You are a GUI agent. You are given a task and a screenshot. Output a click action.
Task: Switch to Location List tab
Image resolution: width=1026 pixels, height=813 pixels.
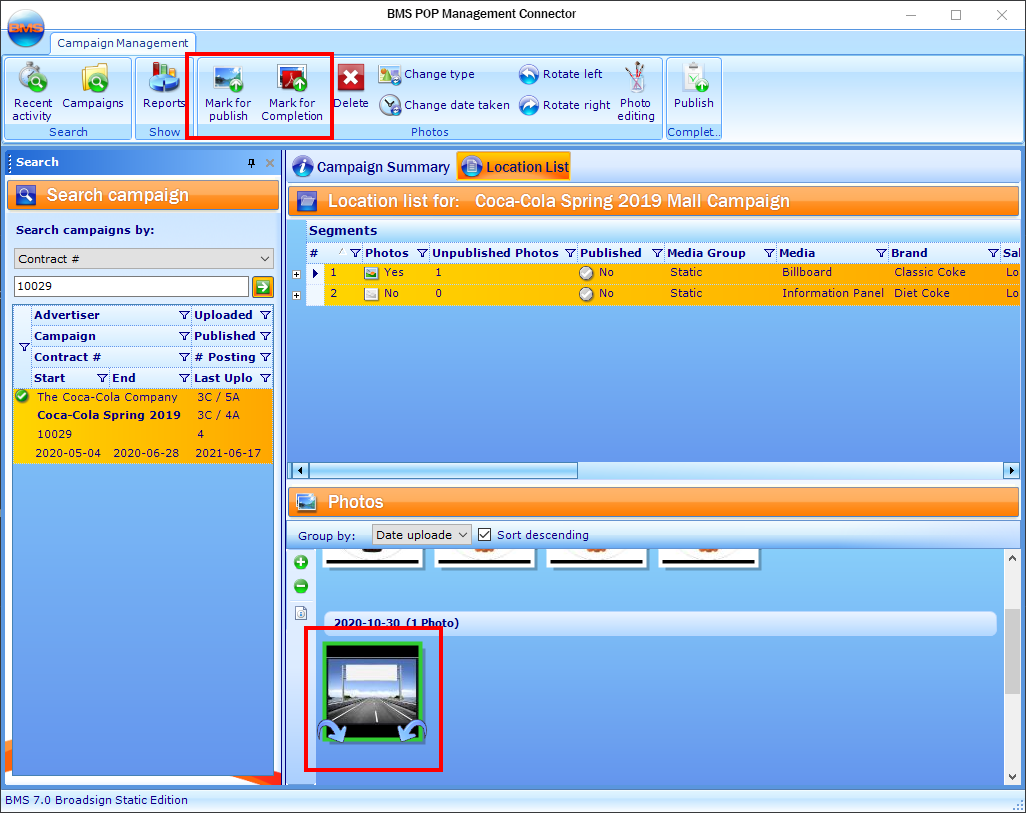pyautogui.click(x=514, y=167)
